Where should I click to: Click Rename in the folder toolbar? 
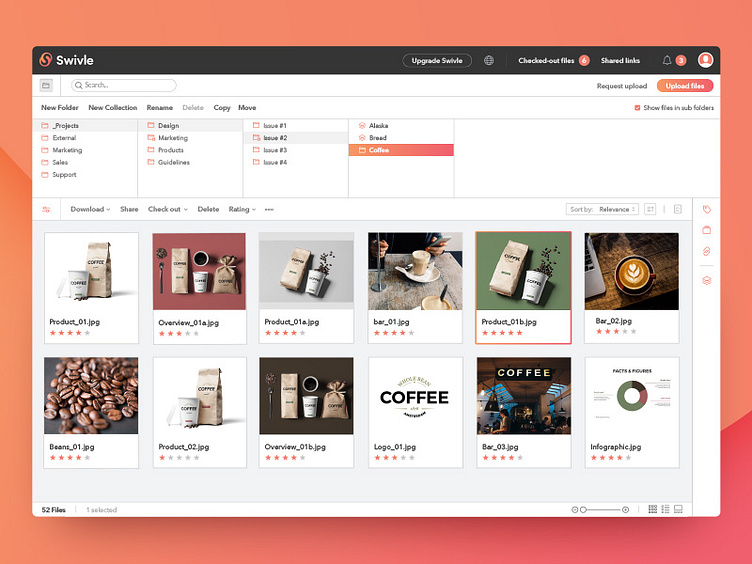[x=160, y=107]
